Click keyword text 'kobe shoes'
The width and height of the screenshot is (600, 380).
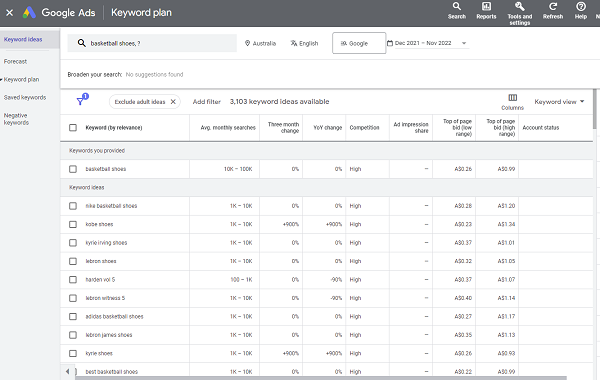[x=99, y=224]
